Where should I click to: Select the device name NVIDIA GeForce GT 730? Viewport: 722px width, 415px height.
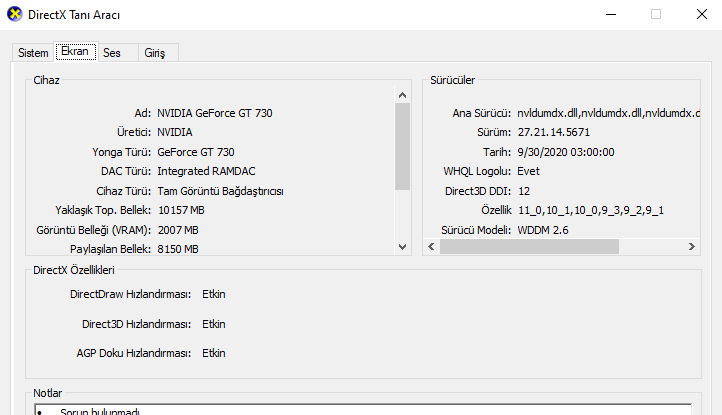coord(215,113)
